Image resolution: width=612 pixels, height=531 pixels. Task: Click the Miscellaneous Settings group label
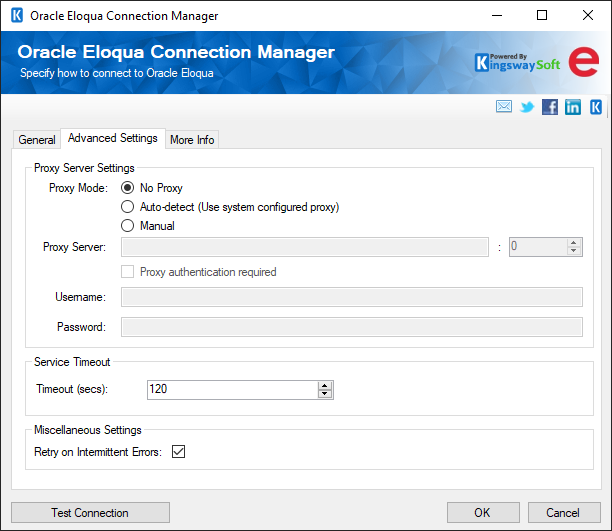(88, 430)
